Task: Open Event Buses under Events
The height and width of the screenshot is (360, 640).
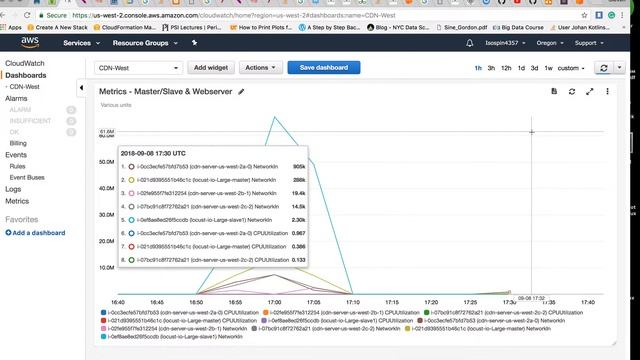Action: pos(27,178)
